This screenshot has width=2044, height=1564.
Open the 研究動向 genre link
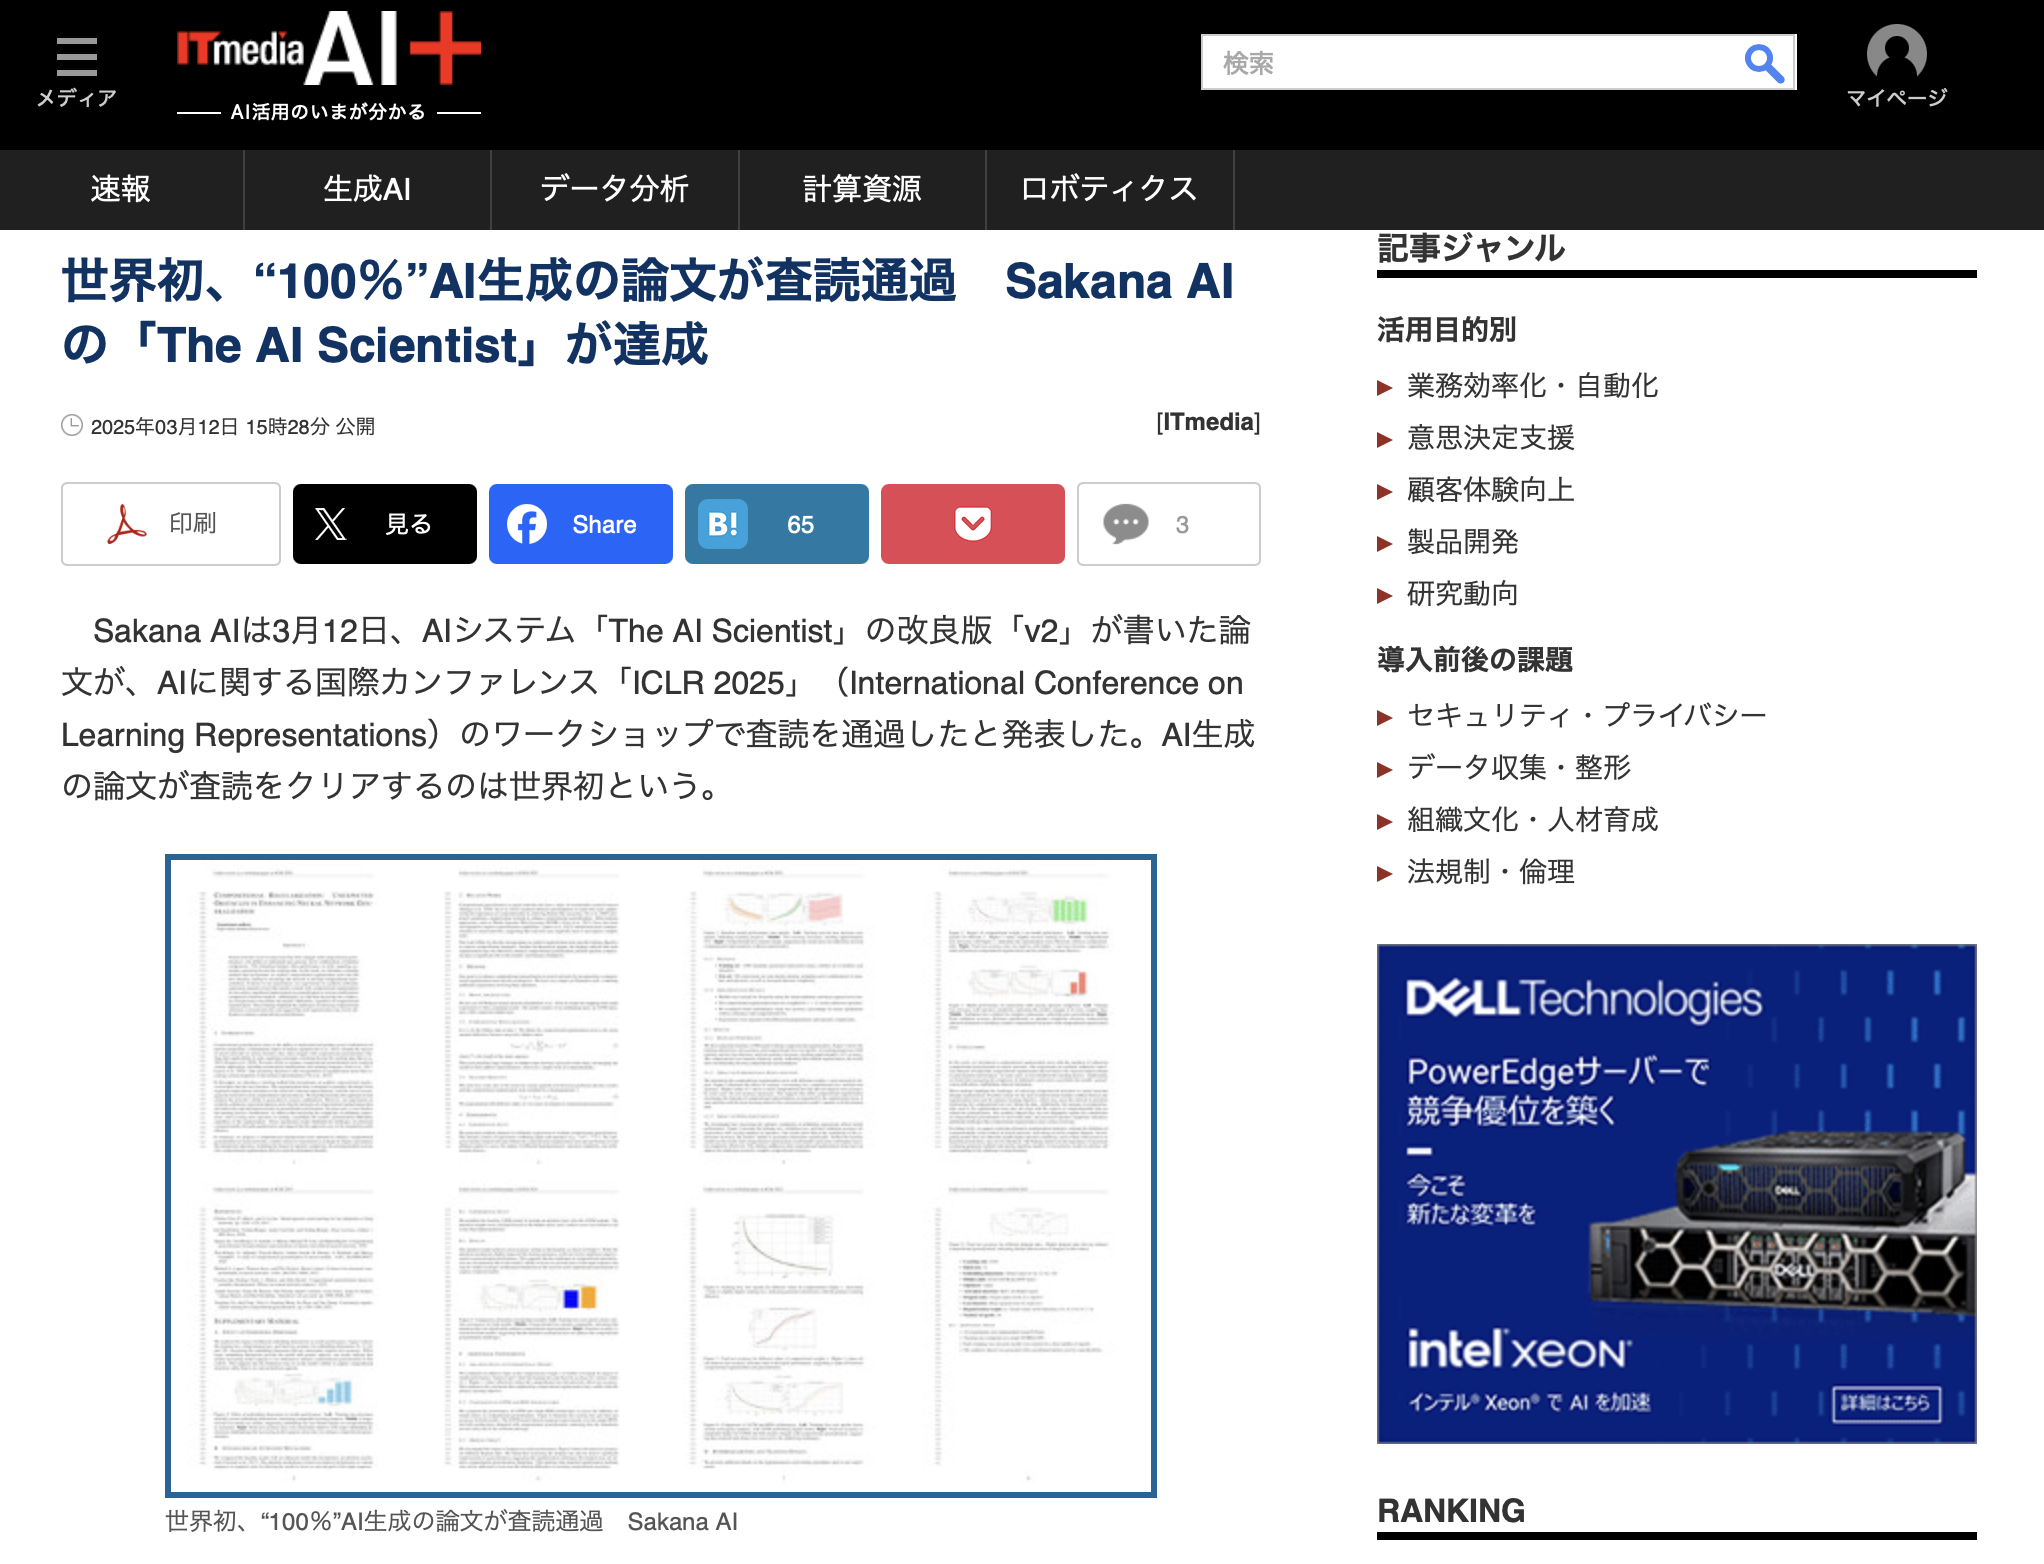tap(1462, 594)
